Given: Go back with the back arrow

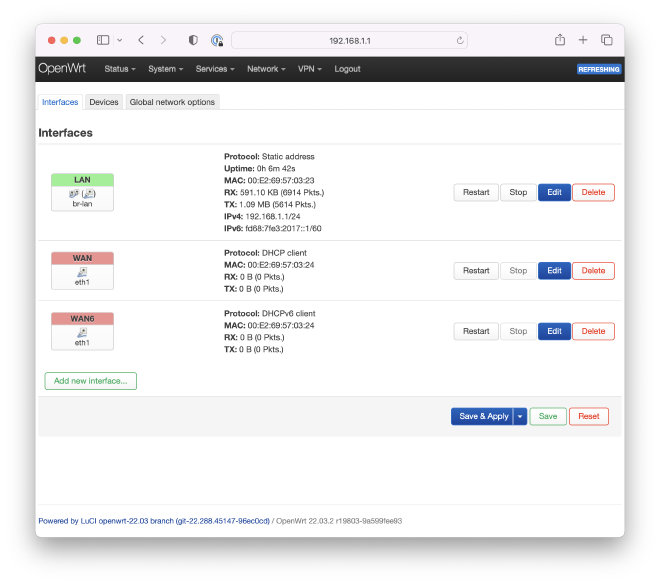Looking at the screenshot, I should tap(141, 40).
